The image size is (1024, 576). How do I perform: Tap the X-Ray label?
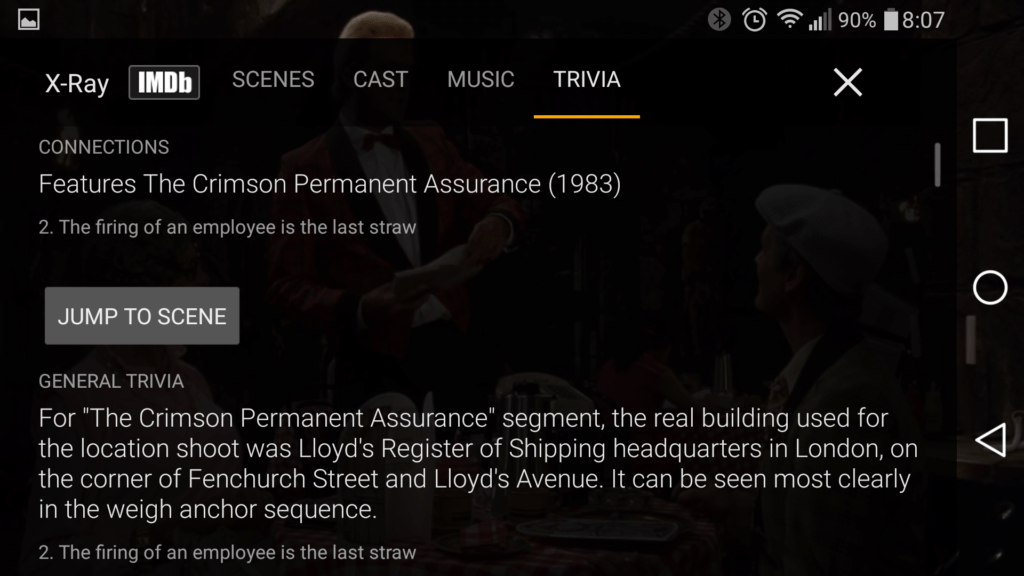(76, 84)
